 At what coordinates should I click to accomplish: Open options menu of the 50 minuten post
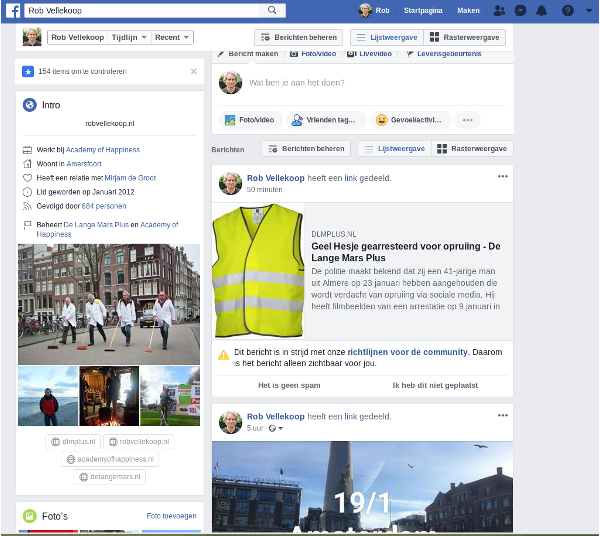503,176
